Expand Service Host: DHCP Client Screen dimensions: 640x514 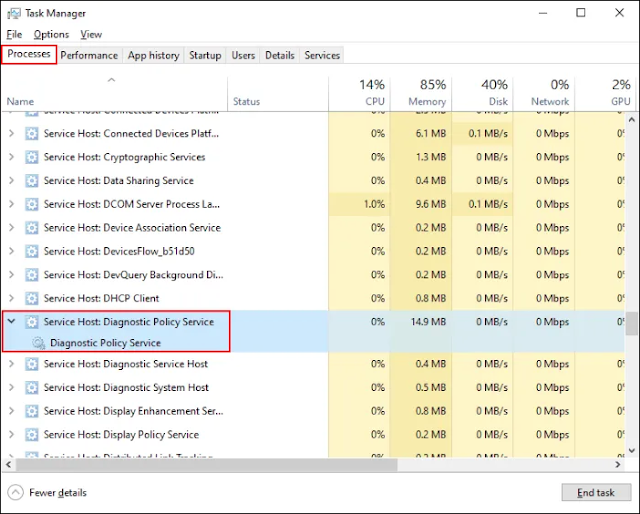(x=11, y=298)
